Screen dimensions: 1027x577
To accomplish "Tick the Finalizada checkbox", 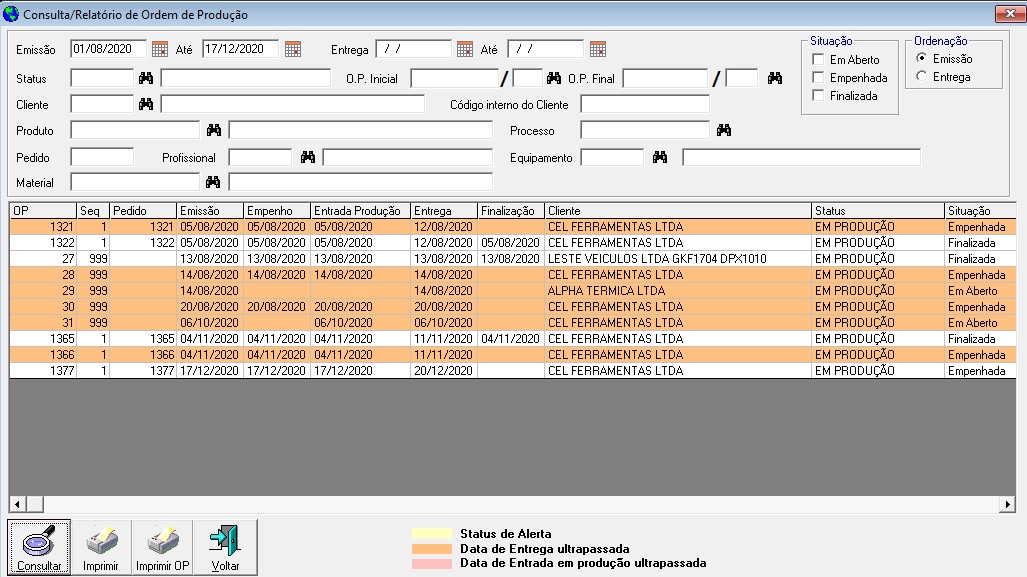I will (819, 96).
